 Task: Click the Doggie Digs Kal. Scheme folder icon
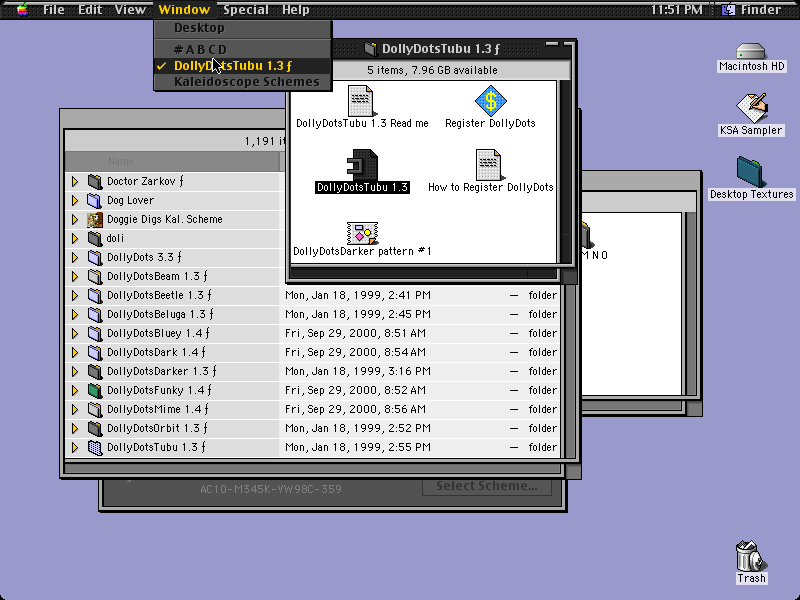(x=95, y=219)
